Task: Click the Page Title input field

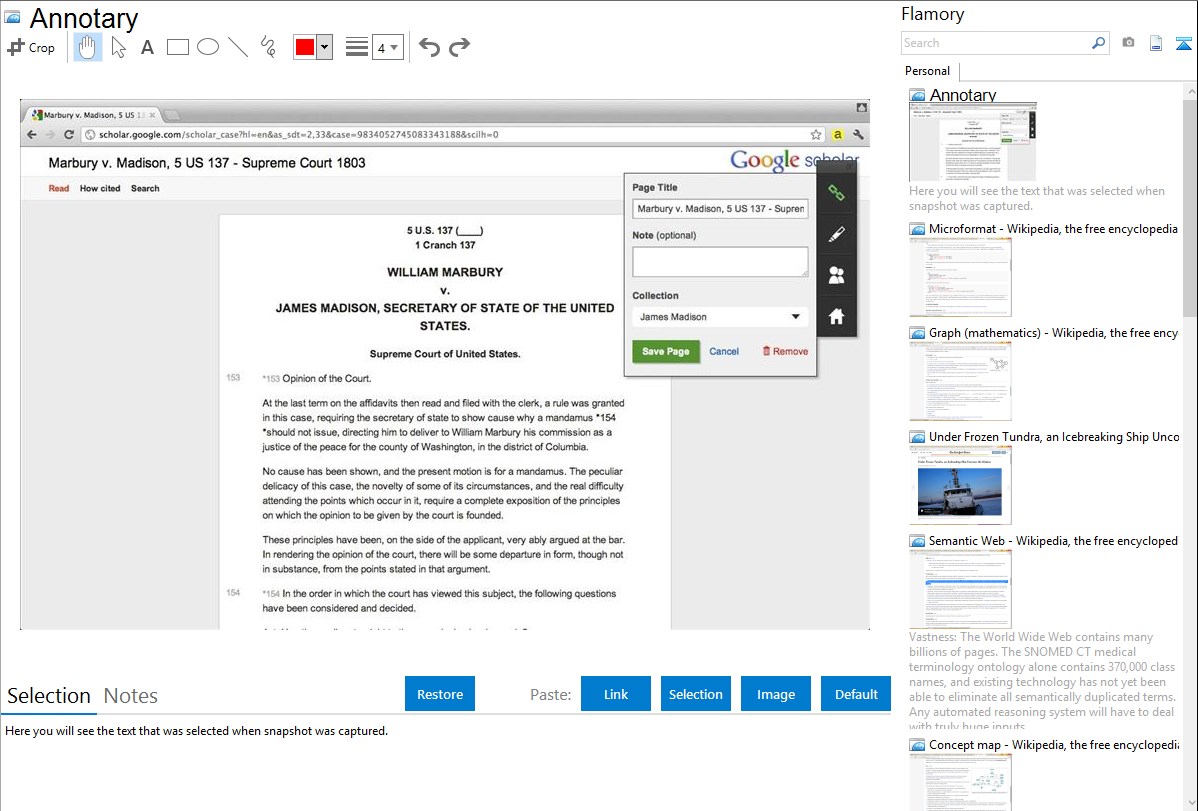Action: [x=720, y=209]
